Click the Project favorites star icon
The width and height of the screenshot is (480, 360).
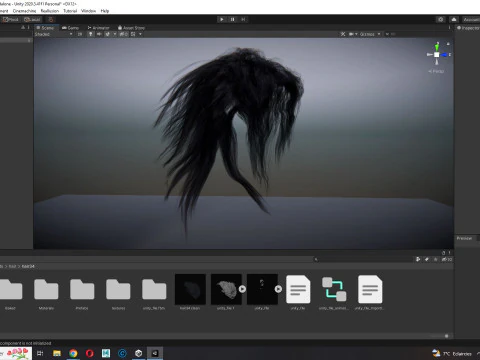(x=435, y=259)
